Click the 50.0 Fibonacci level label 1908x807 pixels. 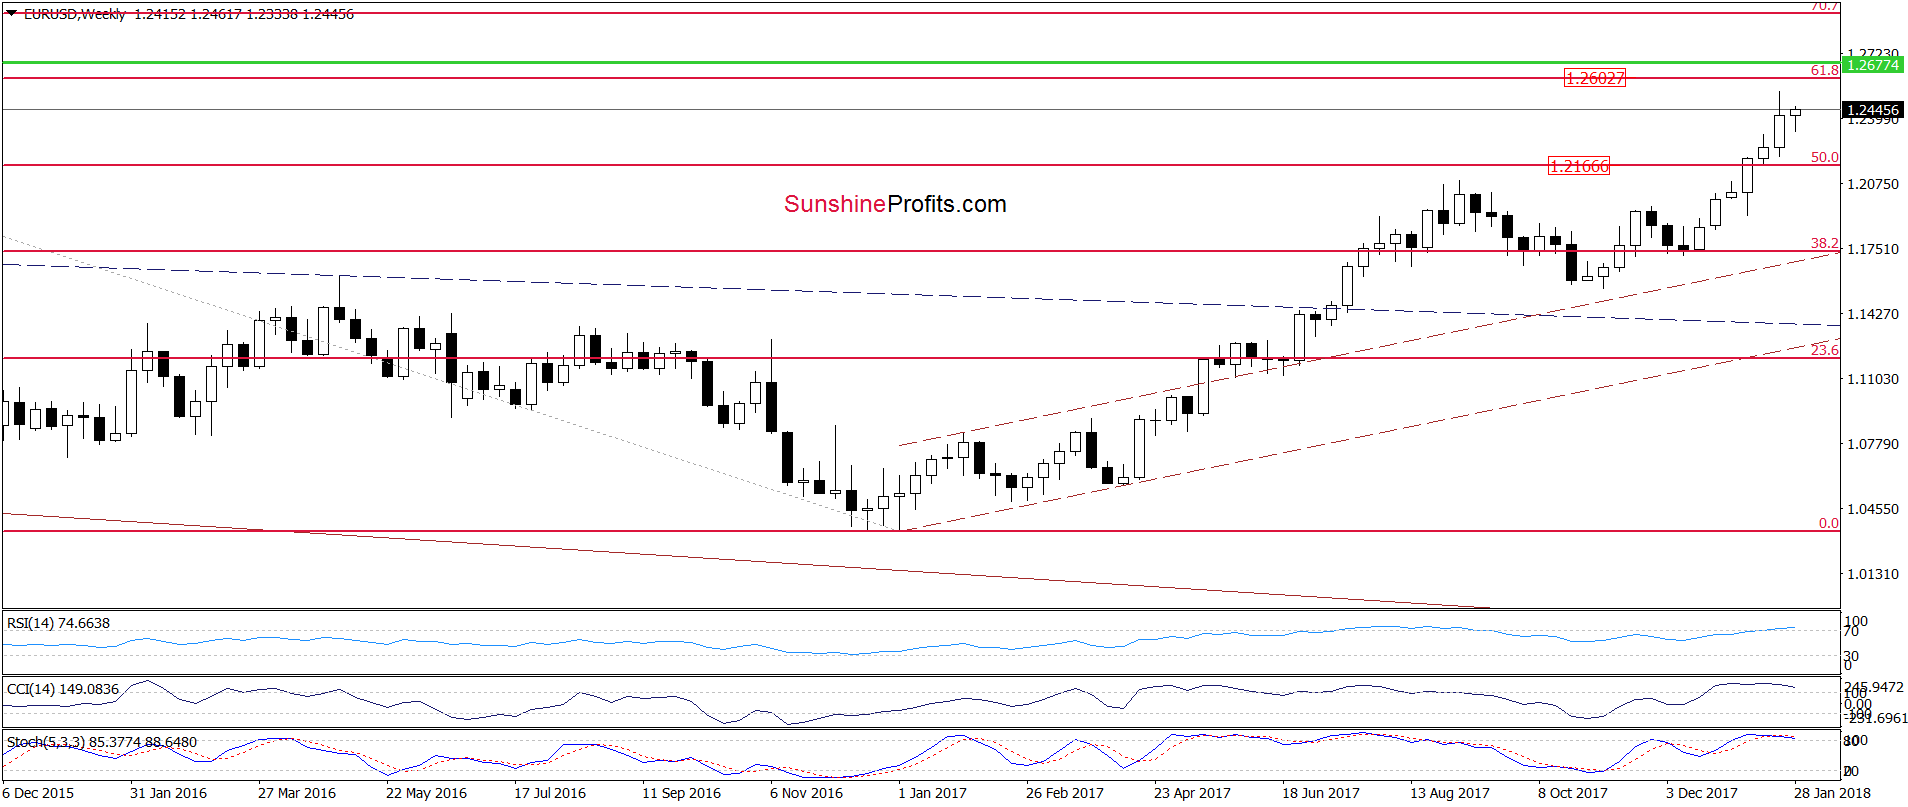(x=1824, y=157)
